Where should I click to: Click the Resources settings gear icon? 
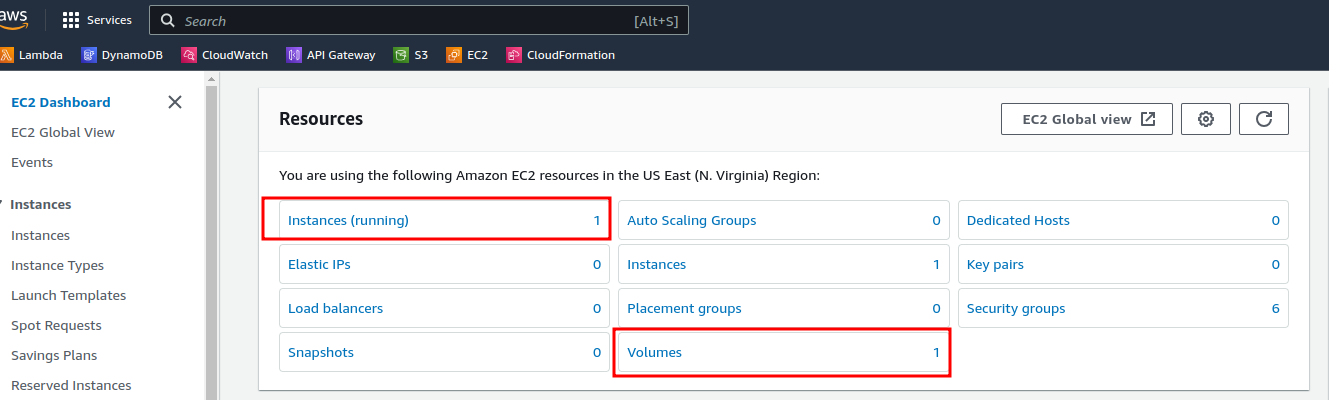coord(1206,119)
